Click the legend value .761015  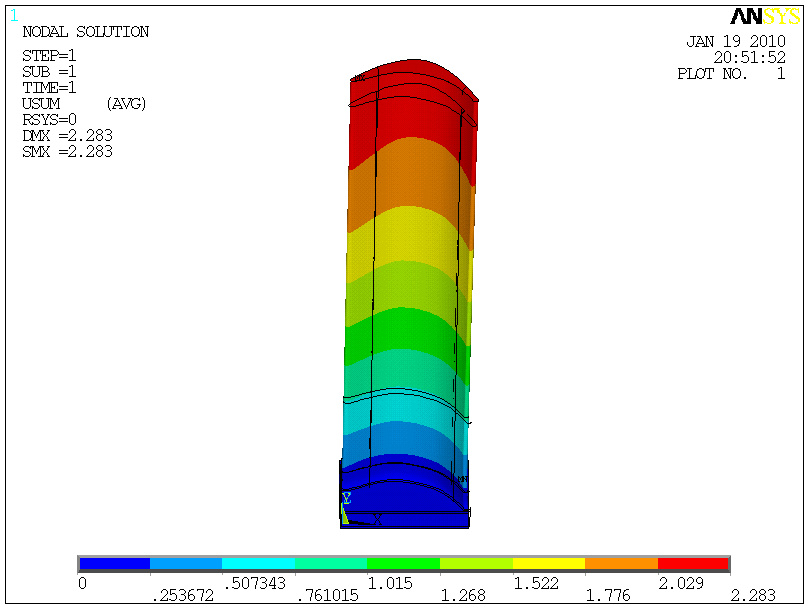pos(328,596)
